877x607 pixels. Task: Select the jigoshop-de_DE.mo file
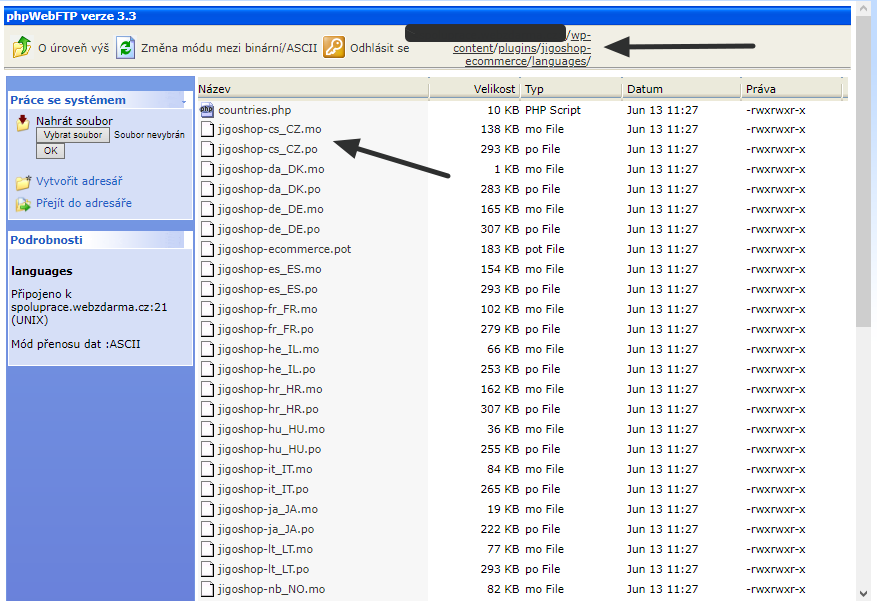tap(271, 209)
